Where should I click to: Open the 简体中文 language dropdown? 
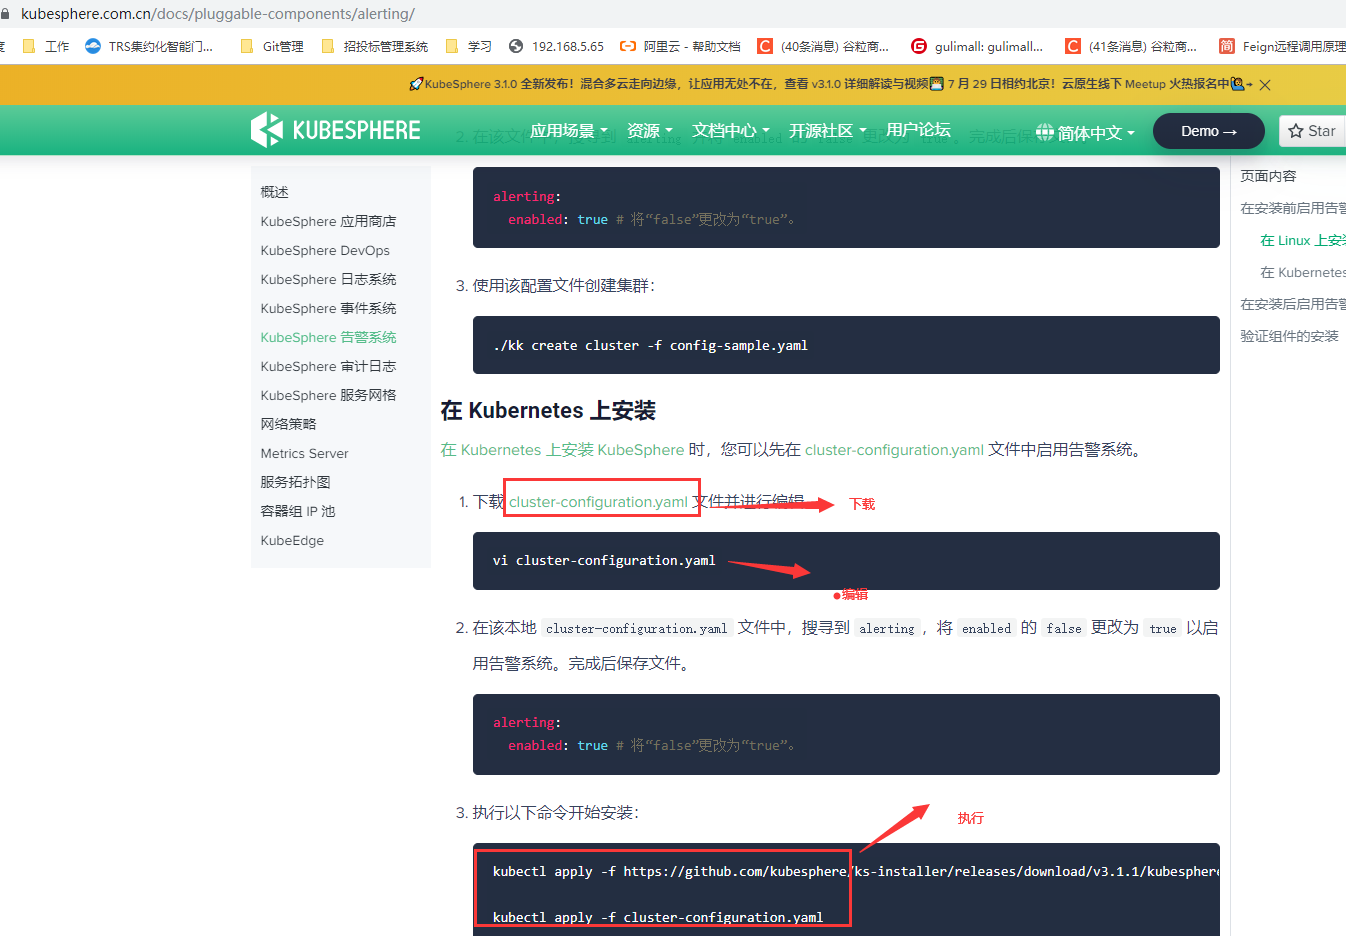pos(1095,133)
